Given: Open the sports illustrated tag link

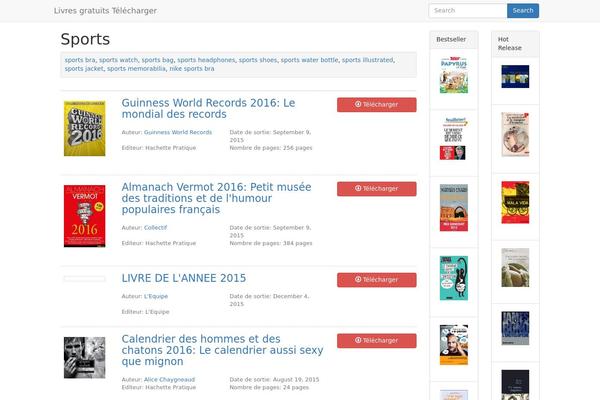Looking at the screenshot, I should 367,60.
